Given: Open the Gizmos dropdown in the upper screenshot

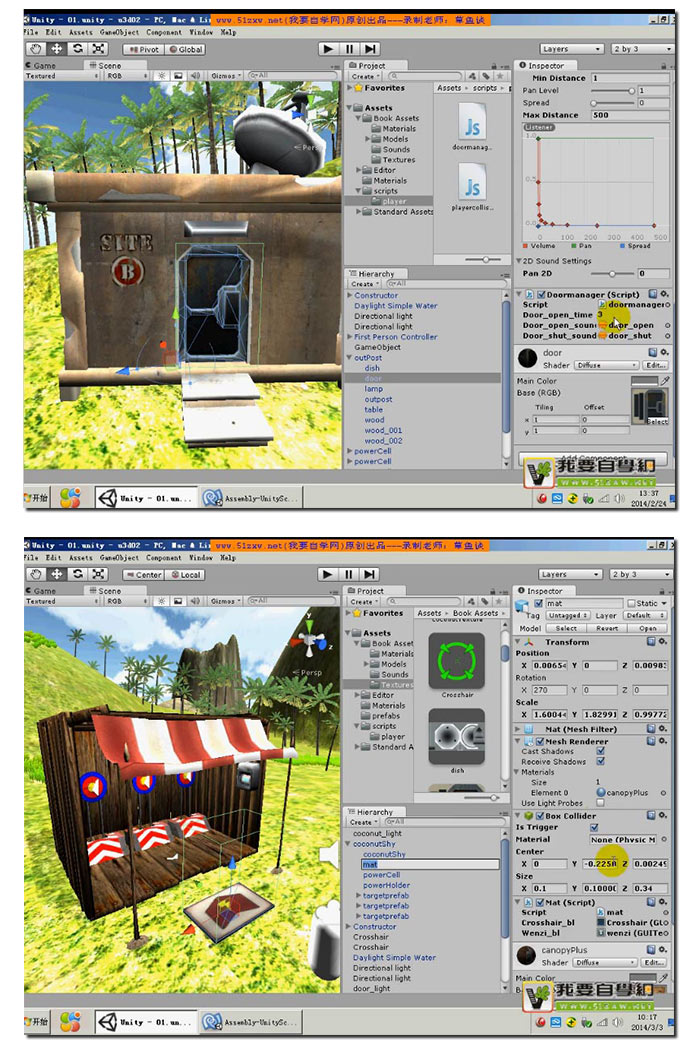Looking at the screenshot, I should coord(226,76).
